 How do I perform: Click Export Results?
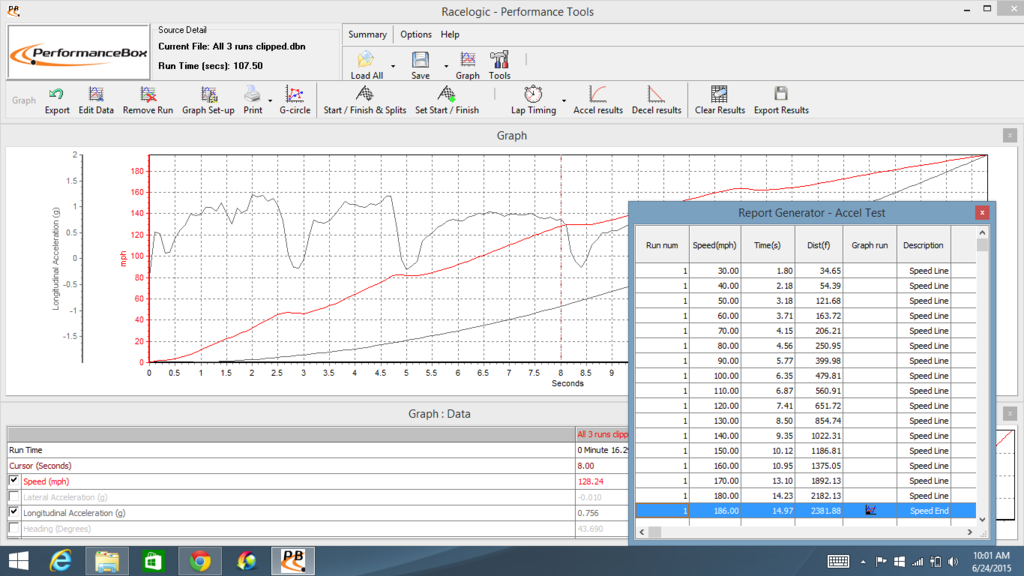tap(781, 95)
